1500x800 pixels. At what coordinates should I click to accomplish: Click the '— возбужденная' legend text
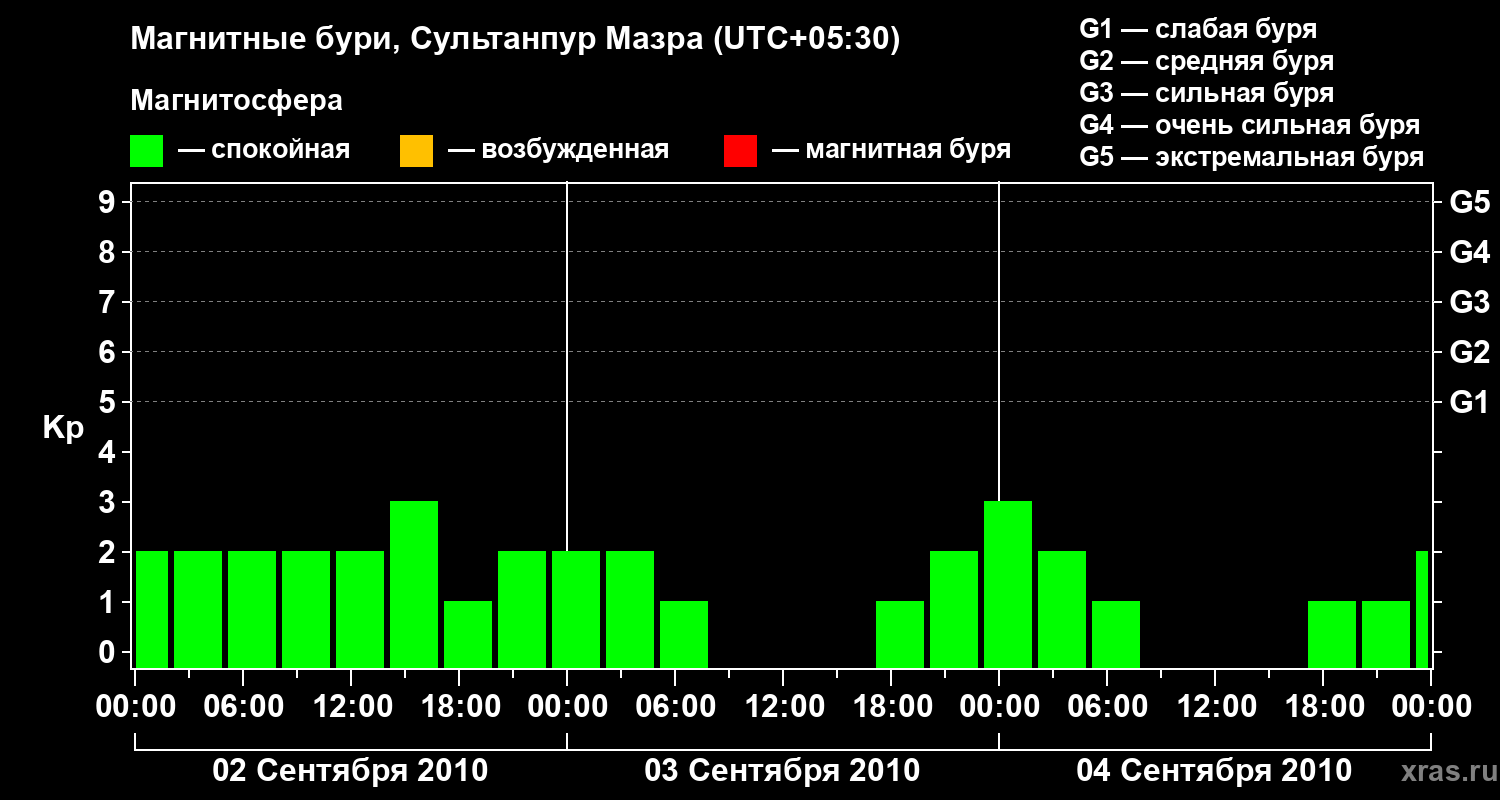(x=558, y=151)
